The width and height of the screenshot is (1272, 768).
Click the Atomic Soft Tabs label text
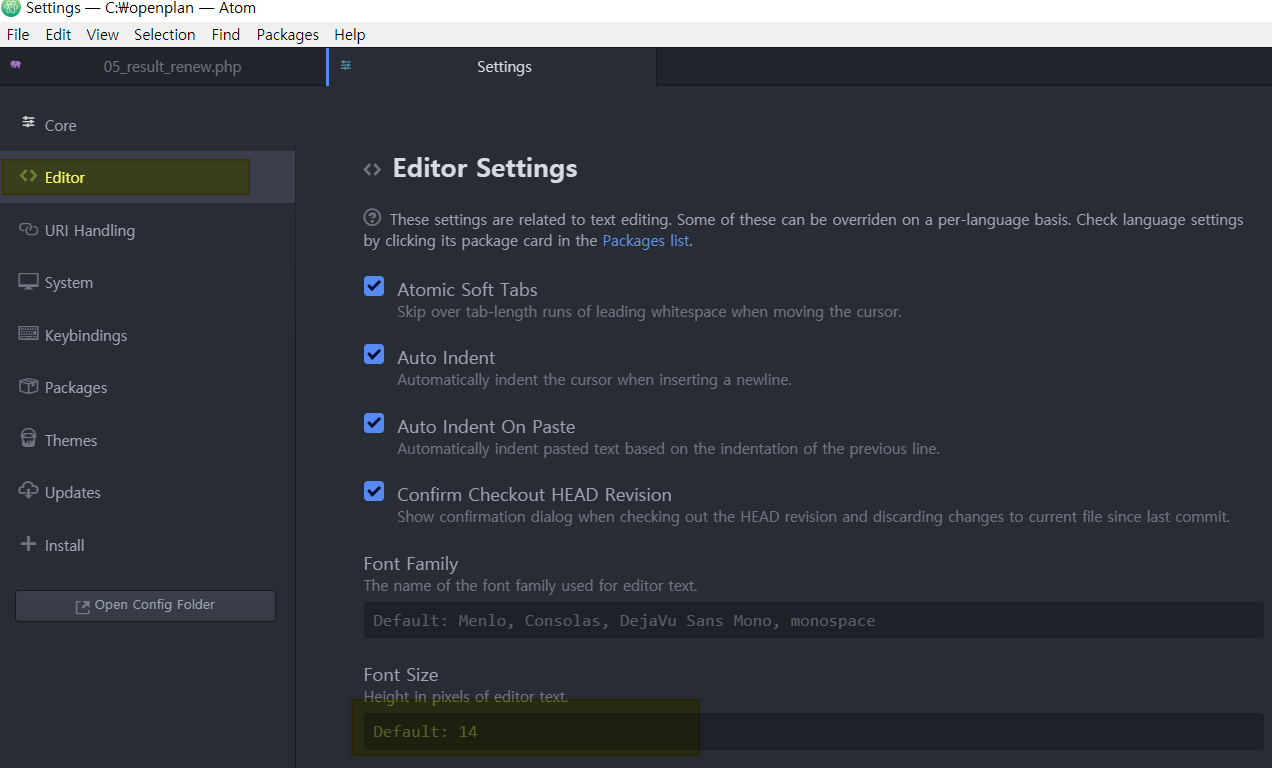coord(467,289)
